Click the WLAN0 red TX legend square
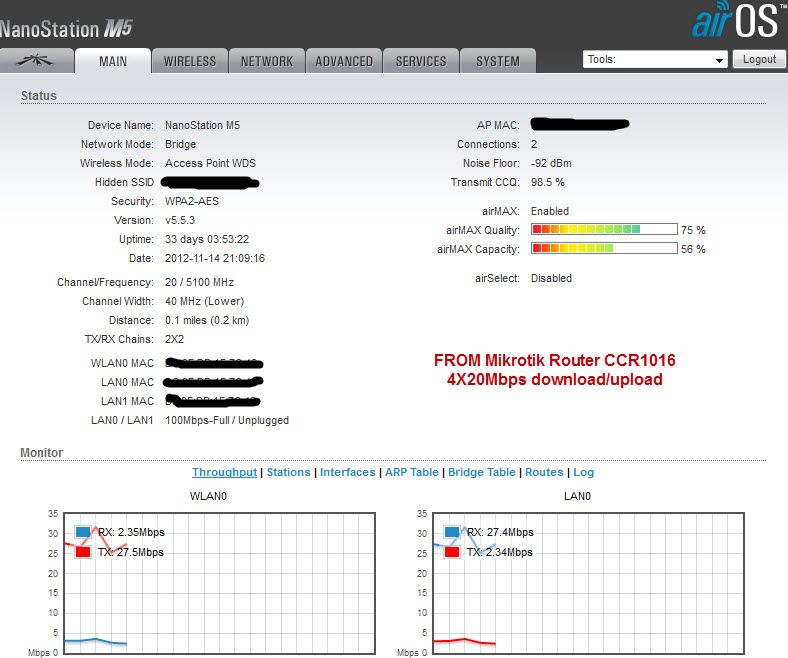Viewport: 788px width, 658px height. 83,552
